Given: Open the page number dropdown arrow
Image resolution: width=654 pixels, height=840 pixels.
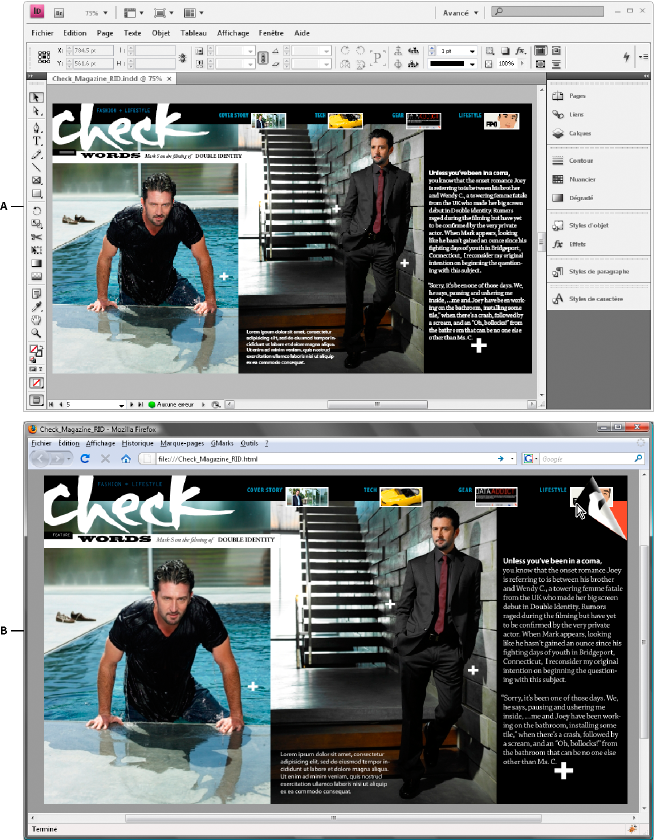Looking at the screenshot, I should [122, 405].
